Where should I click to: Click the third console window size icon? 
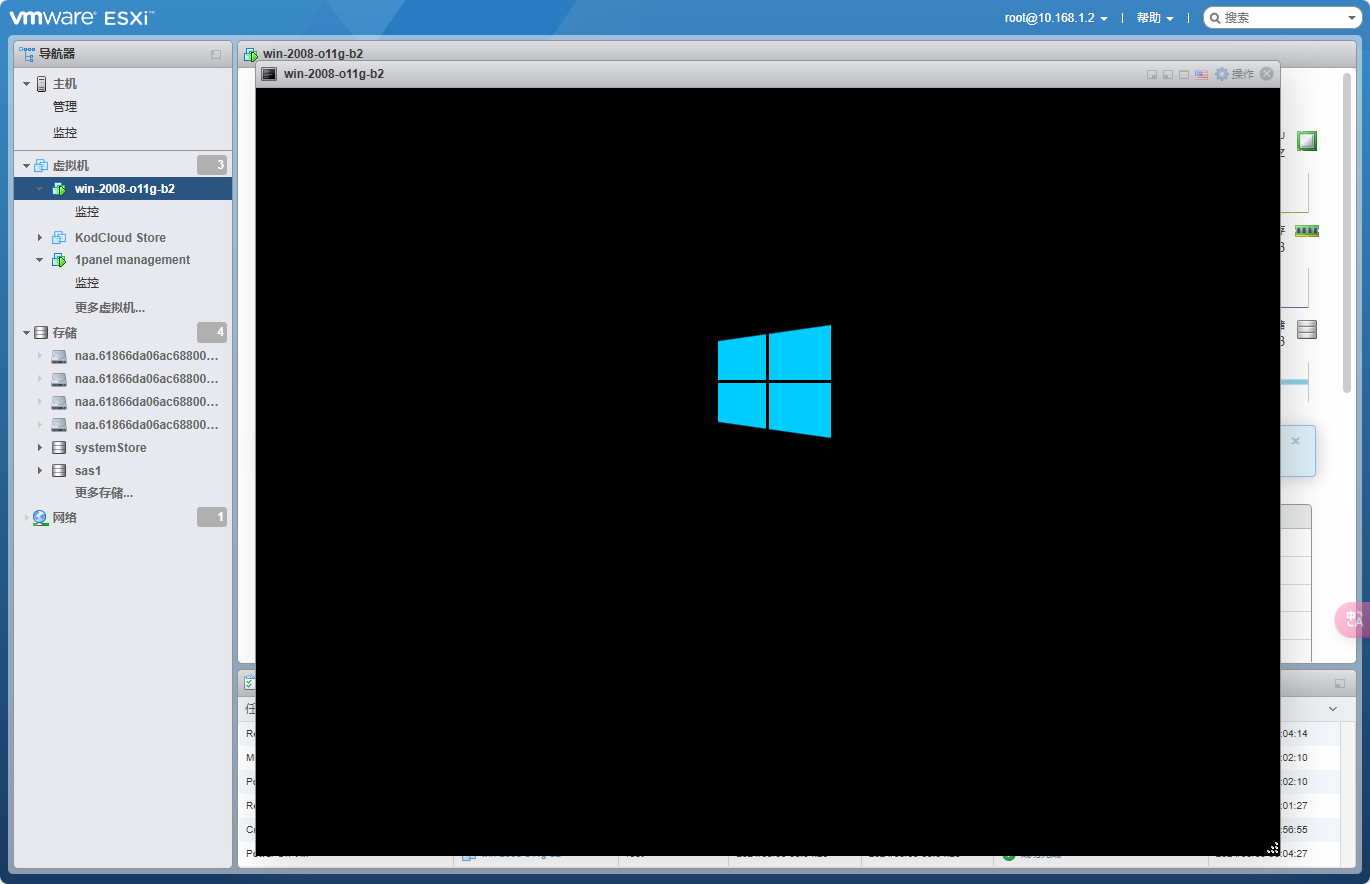pyautogui.click(x=1184, y=75)
